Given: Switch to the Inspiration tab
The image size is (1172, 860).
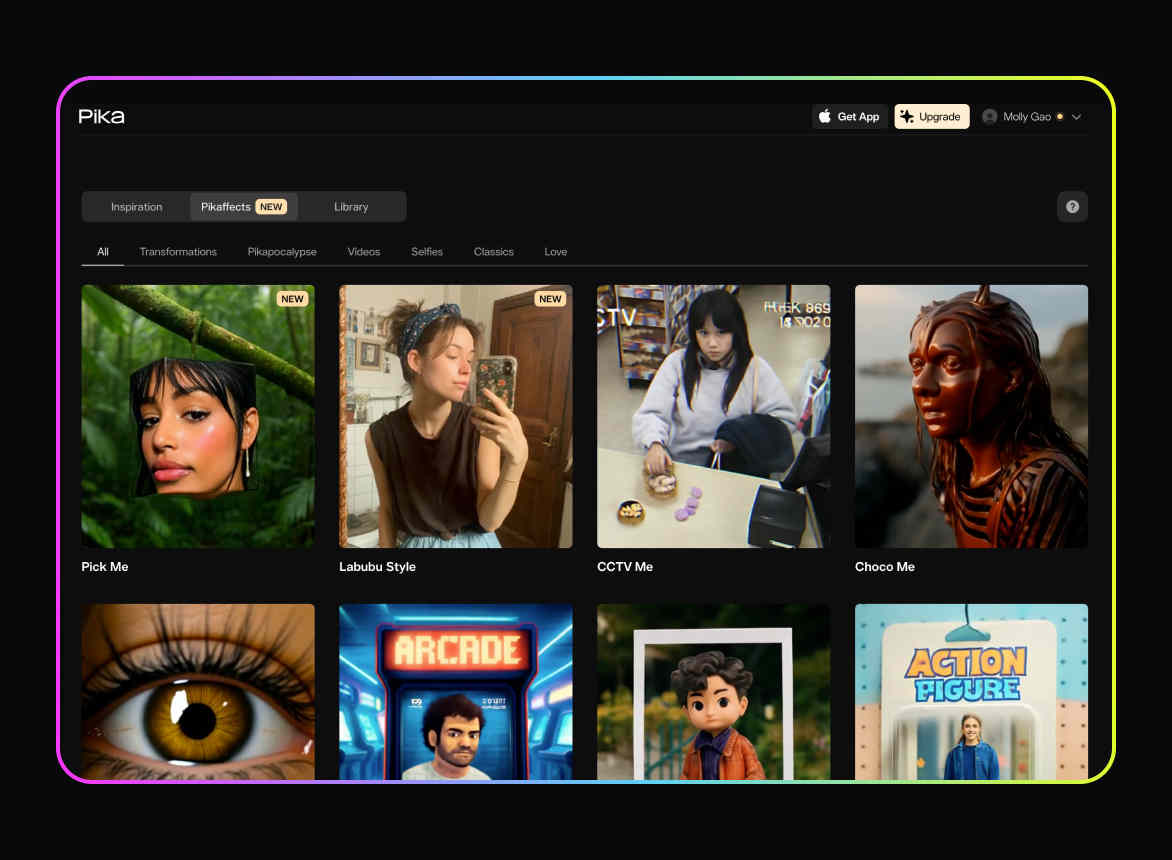Looking at the screenshot, I should (136, 207).
